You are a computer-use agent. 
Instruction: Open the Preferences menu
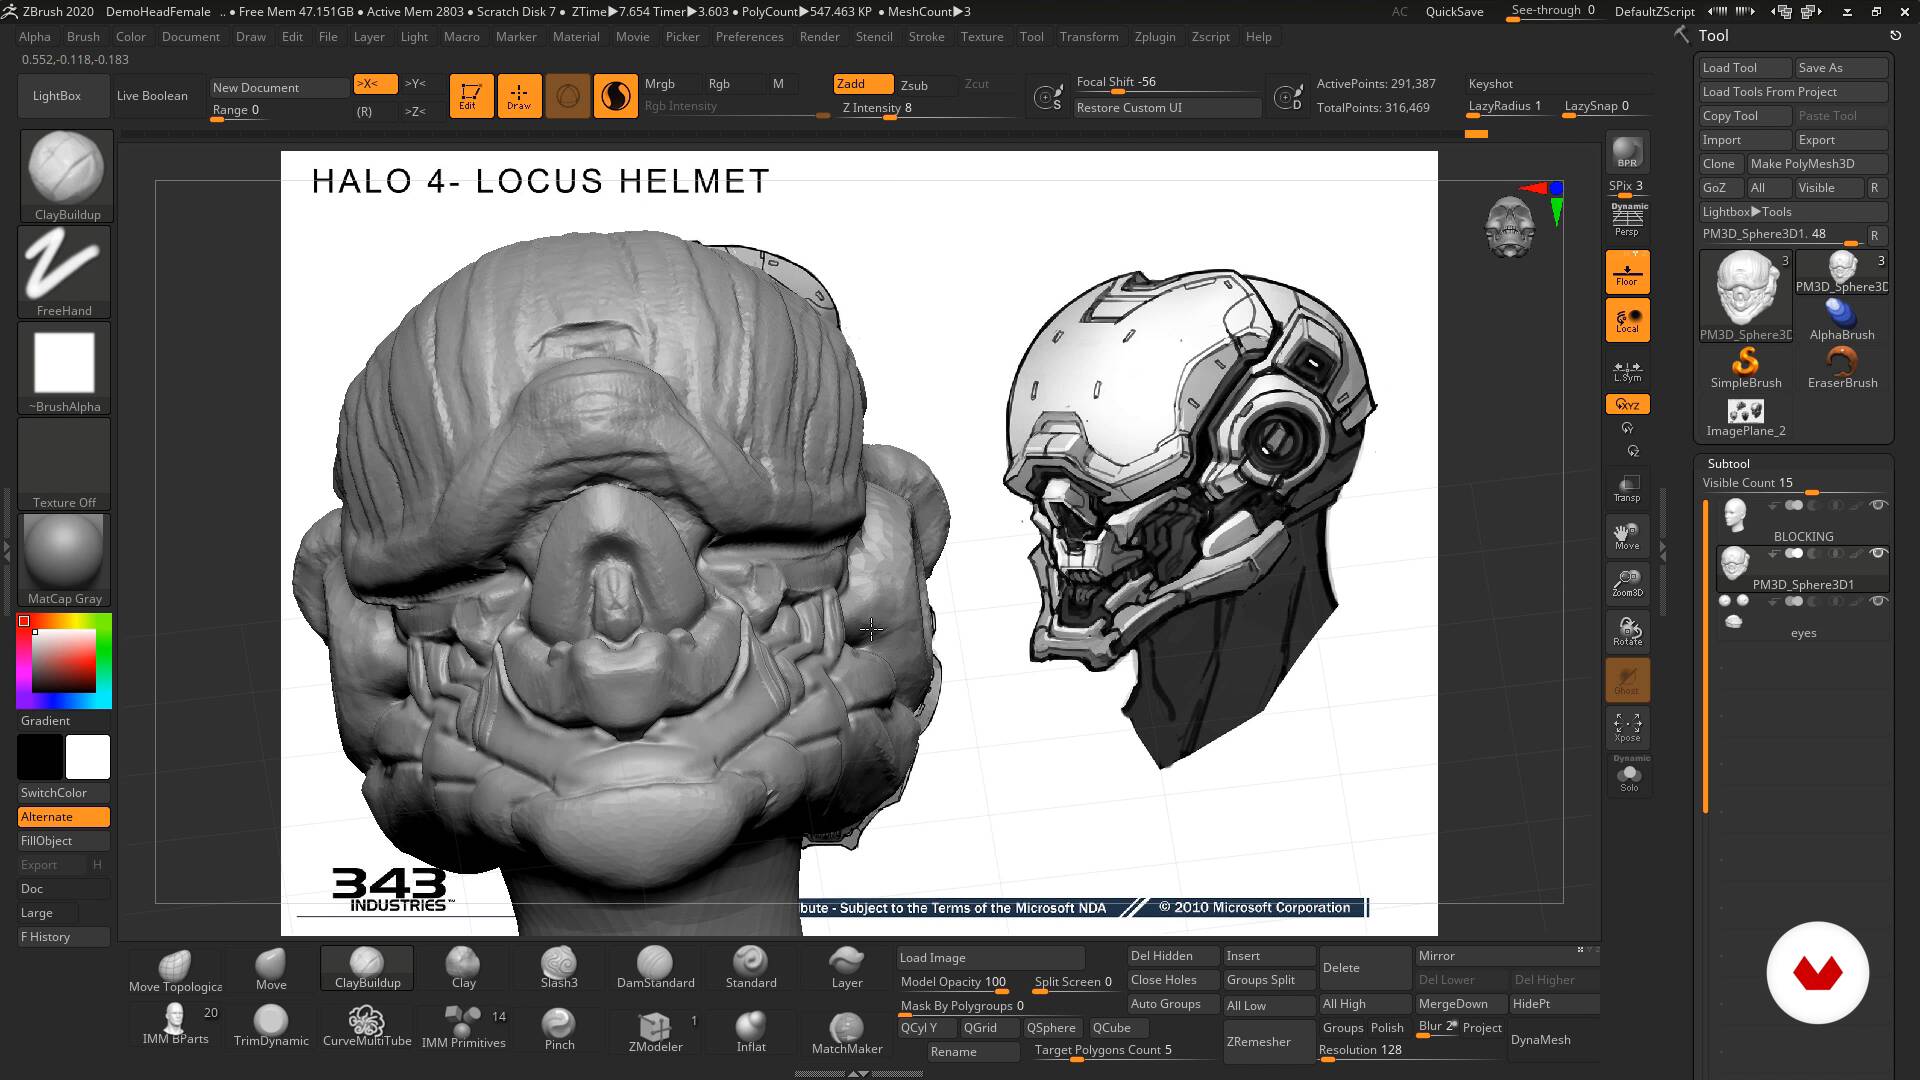click(x=749, y=37)
